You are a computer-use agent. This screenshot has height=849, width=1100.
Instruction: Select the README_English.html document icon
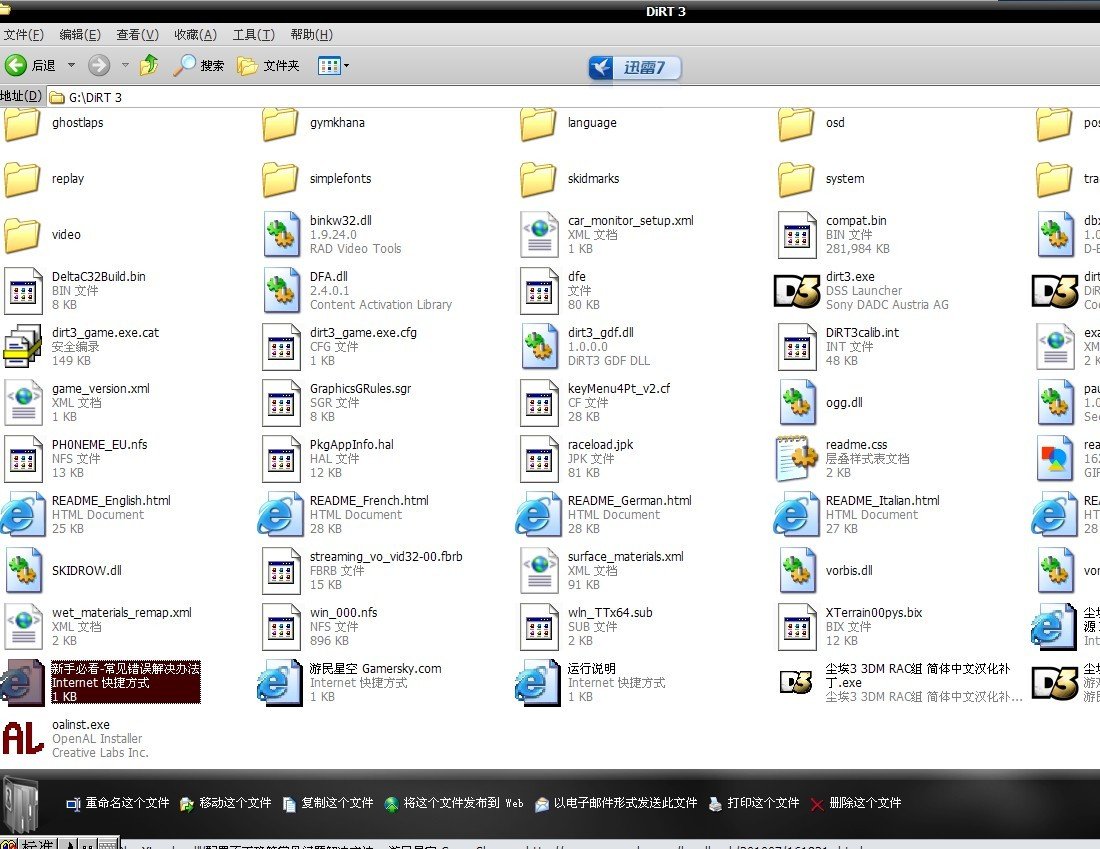22,515
